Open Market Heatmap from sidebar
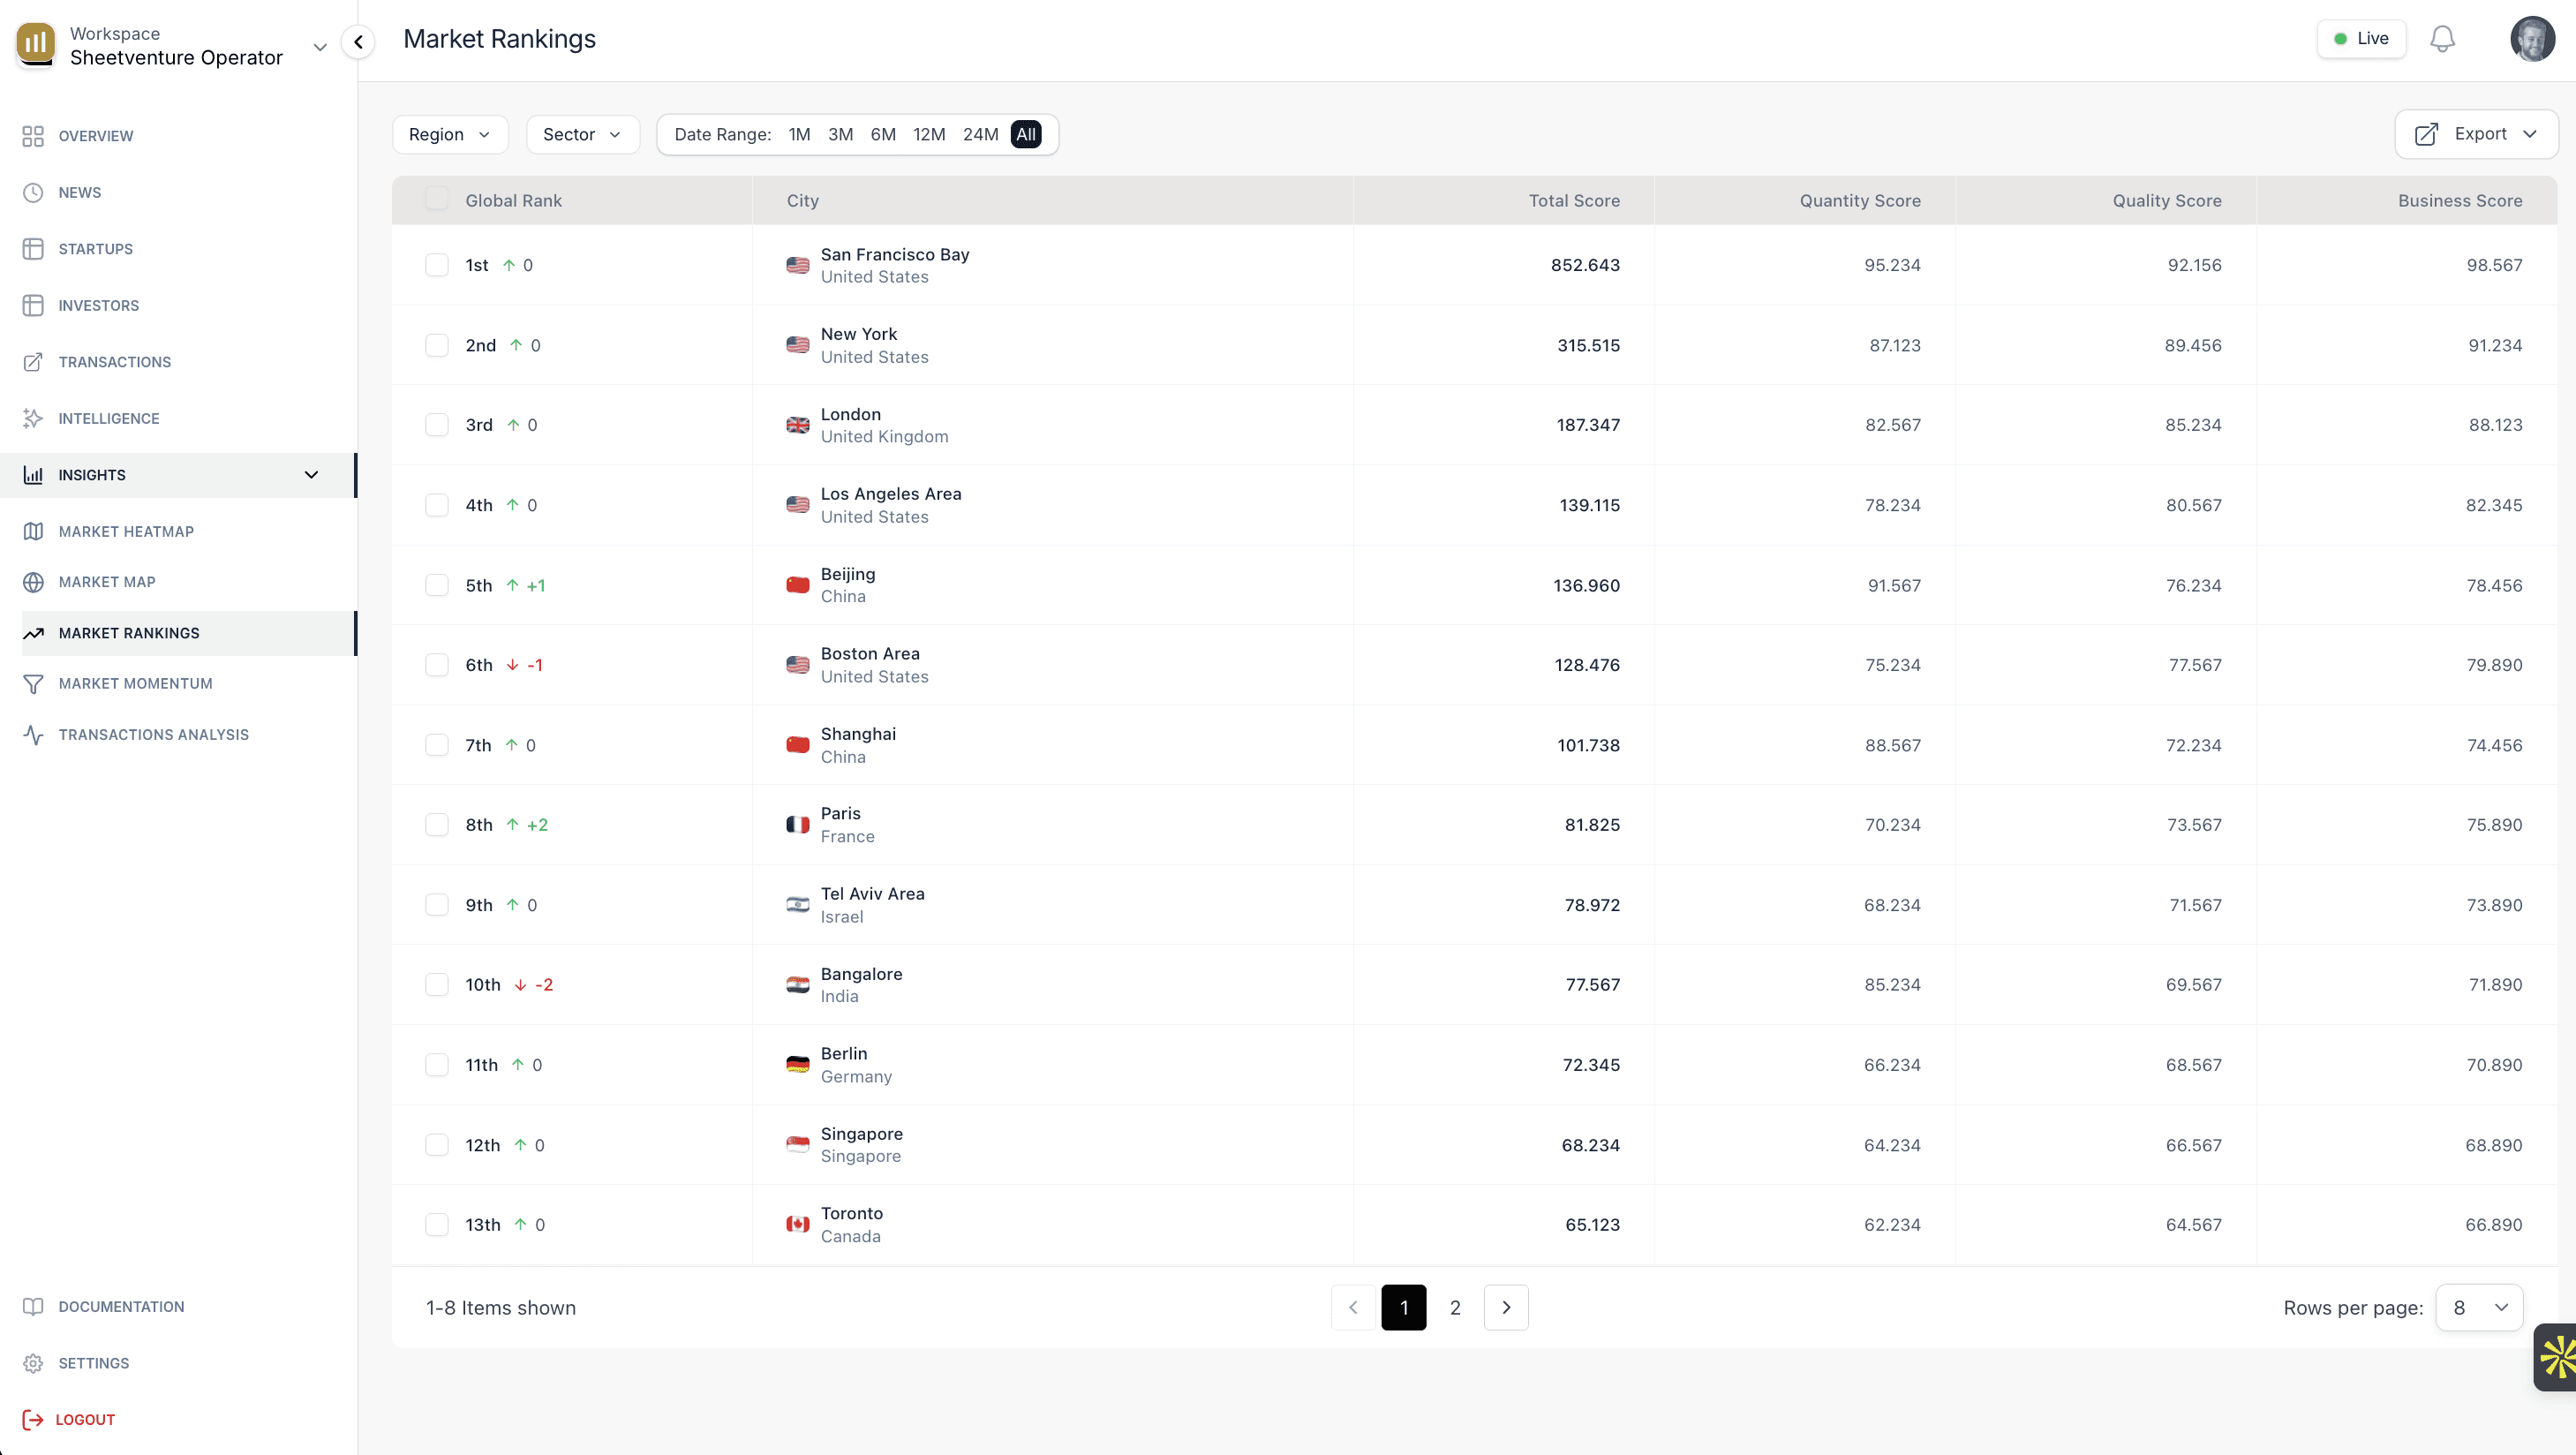The width and height of the screenshot is (2576, 1455). pyautogui.click(x=126, y=531)
